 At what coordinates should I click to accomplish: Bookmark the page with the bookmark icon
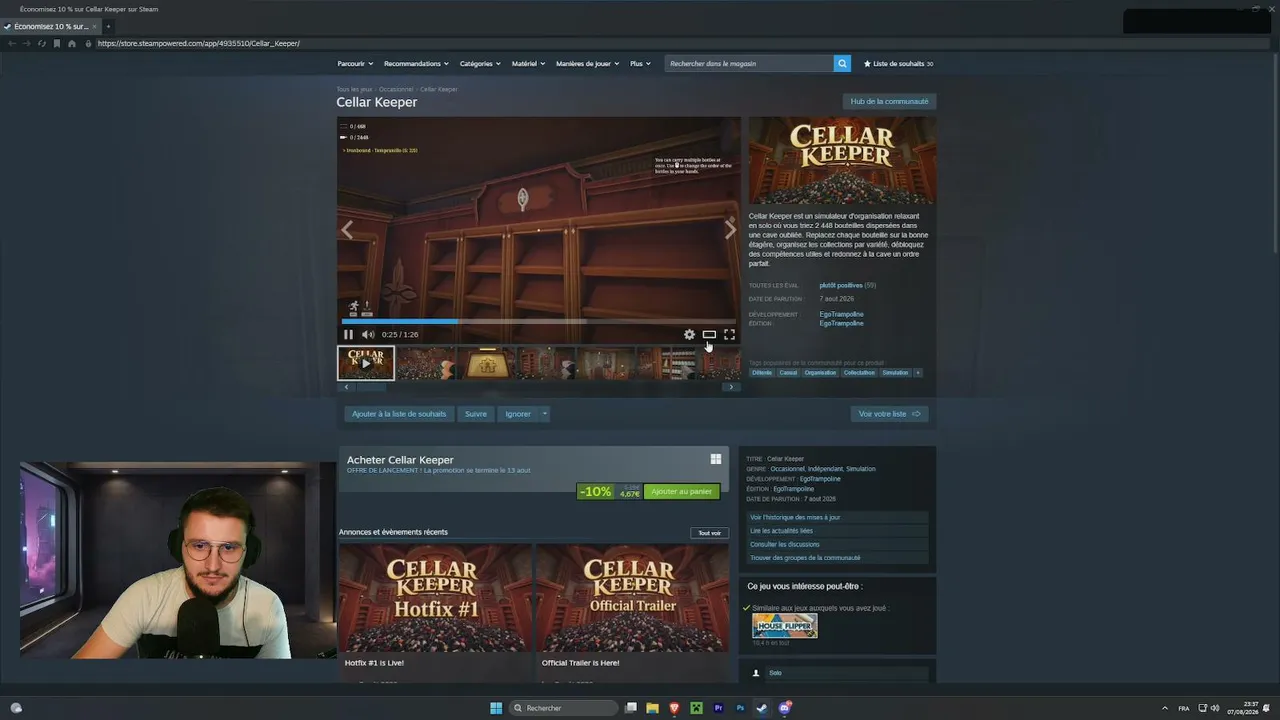(x=57, y=44)
